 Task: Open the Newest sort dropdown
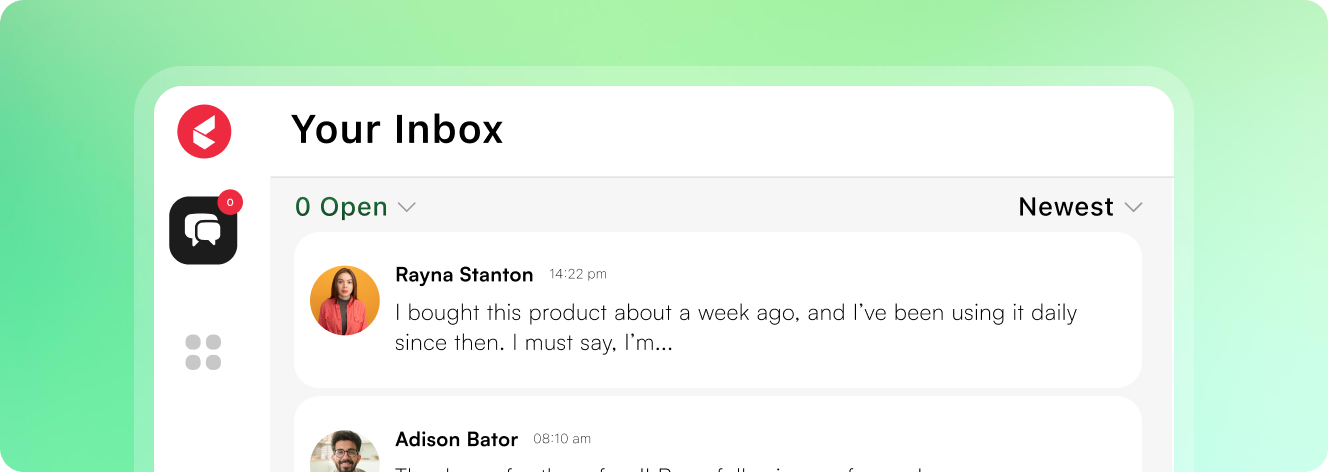tap(1080, 207)
